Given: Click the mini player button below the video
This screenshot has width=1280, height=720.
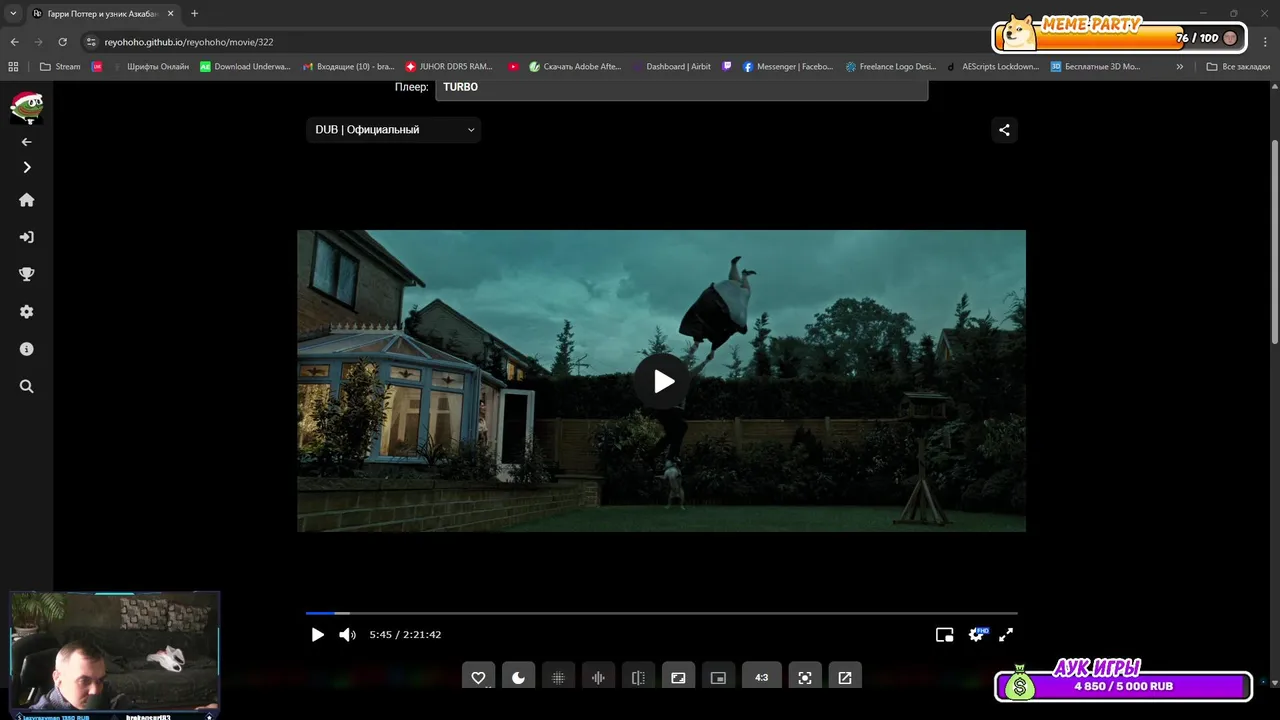Looking at the screenshot, I should 718,677.
